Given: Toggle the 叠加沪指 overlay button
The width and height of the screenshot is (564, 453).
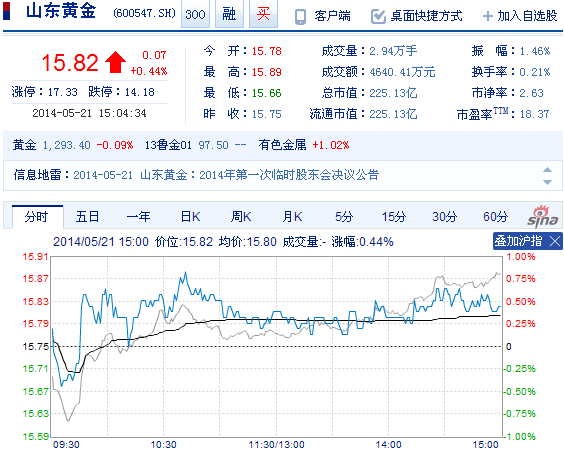Looking at the screenshot, I should (x=518, y=241).
